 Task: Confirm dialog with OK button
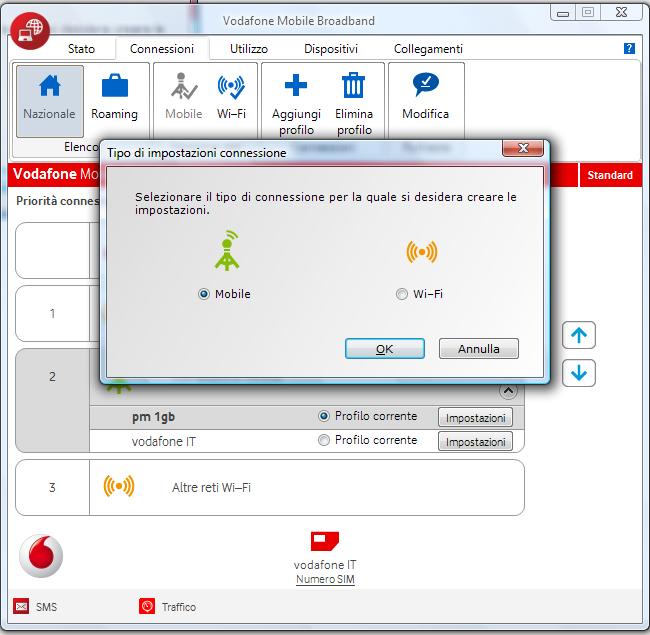[x=385, y=349]
